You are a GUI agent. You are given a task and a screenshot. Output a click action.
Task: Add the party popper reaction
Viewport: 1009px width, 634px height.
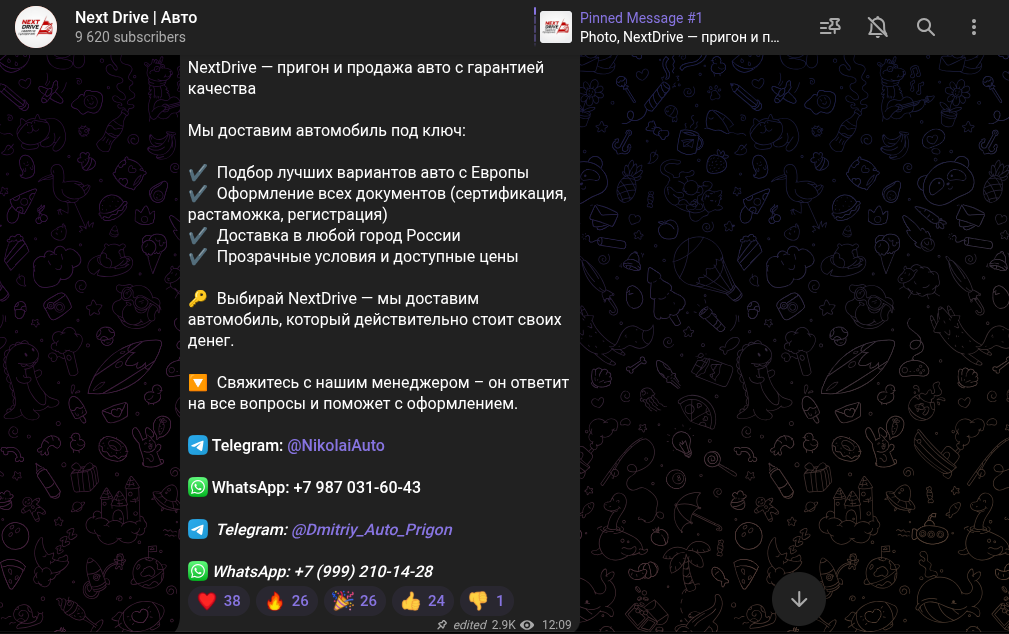click(x=355, y=601)
